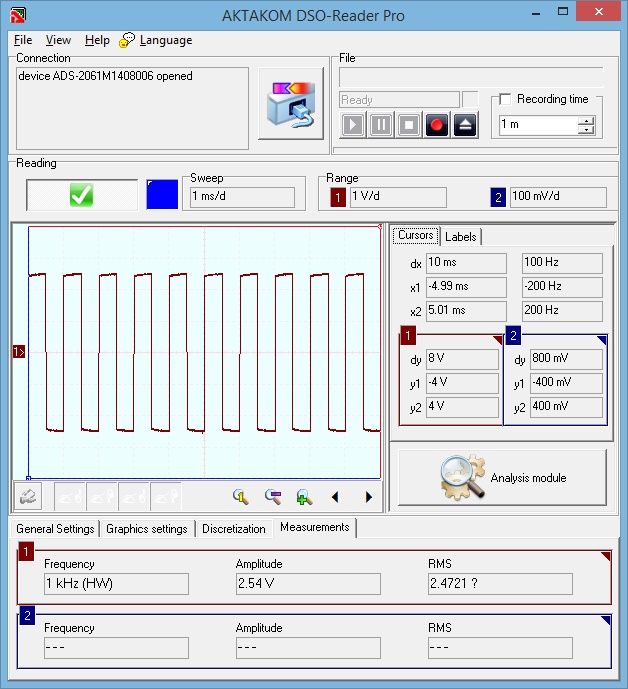The width and height of the screenshot is (628, 689).
Task: Click the channel 1 Range 1 V/d field
Action: tap(398, 197)
